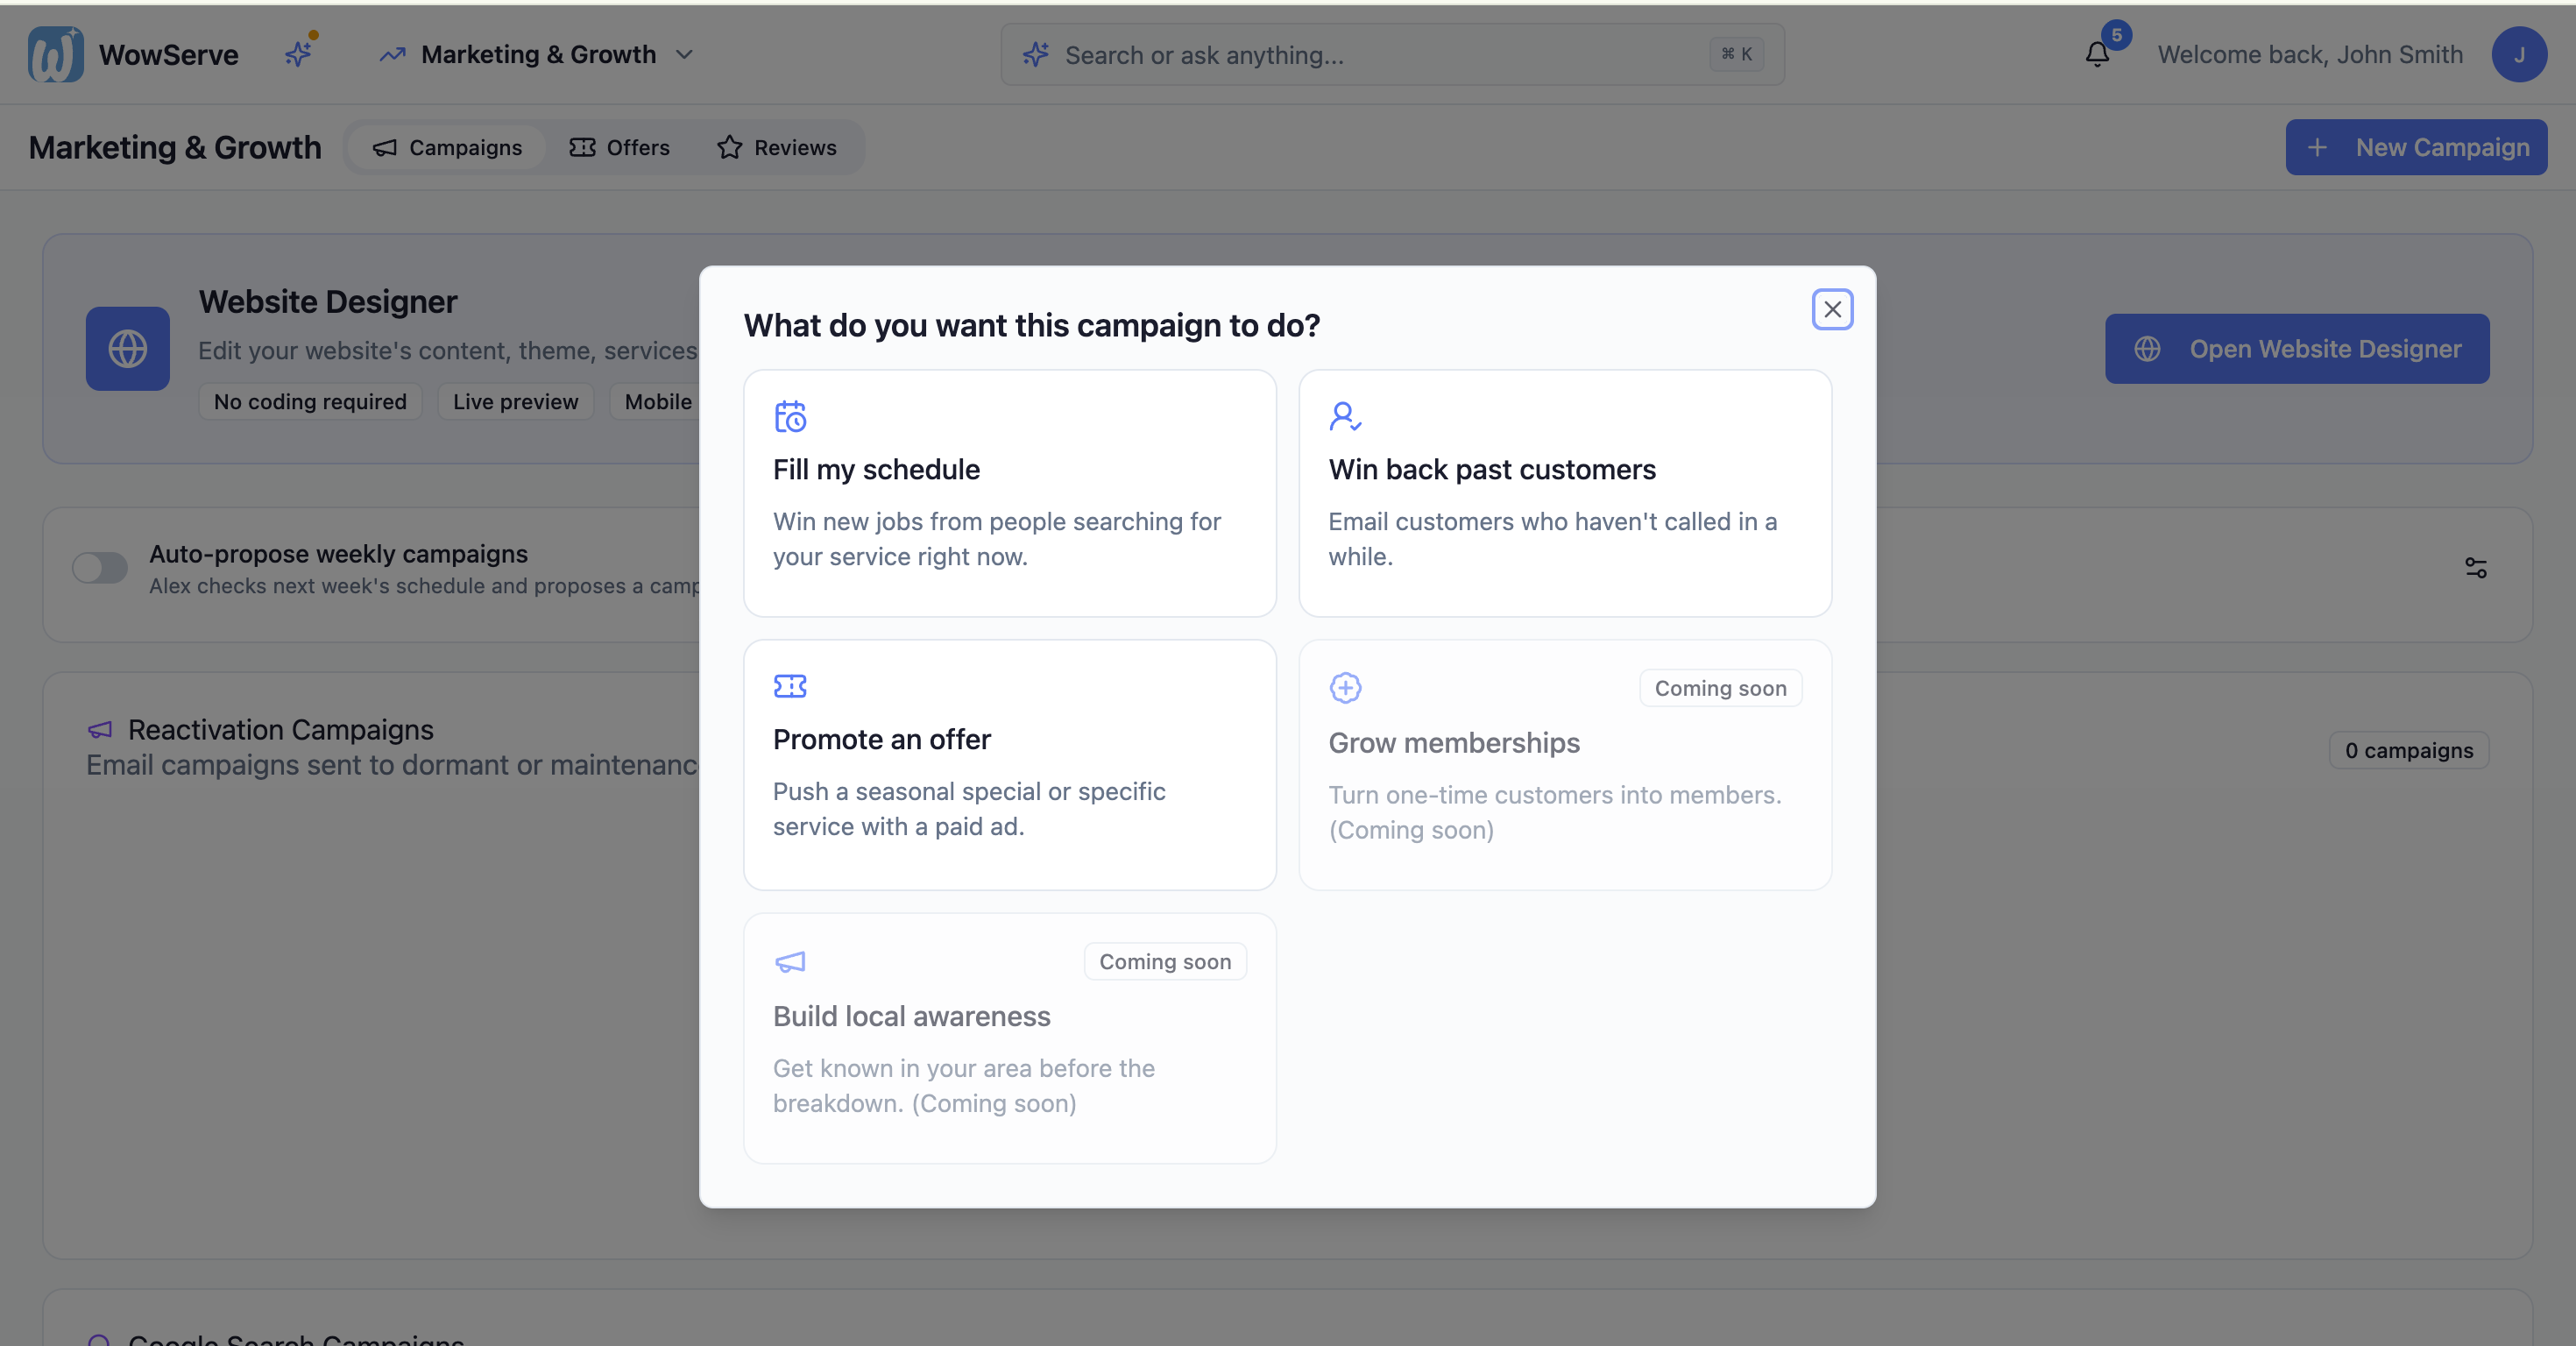Click the dialog title 'What do you want this campaign to do?'
This screenshot has width=2576, height=1346.
click(x=1032, y=326)
